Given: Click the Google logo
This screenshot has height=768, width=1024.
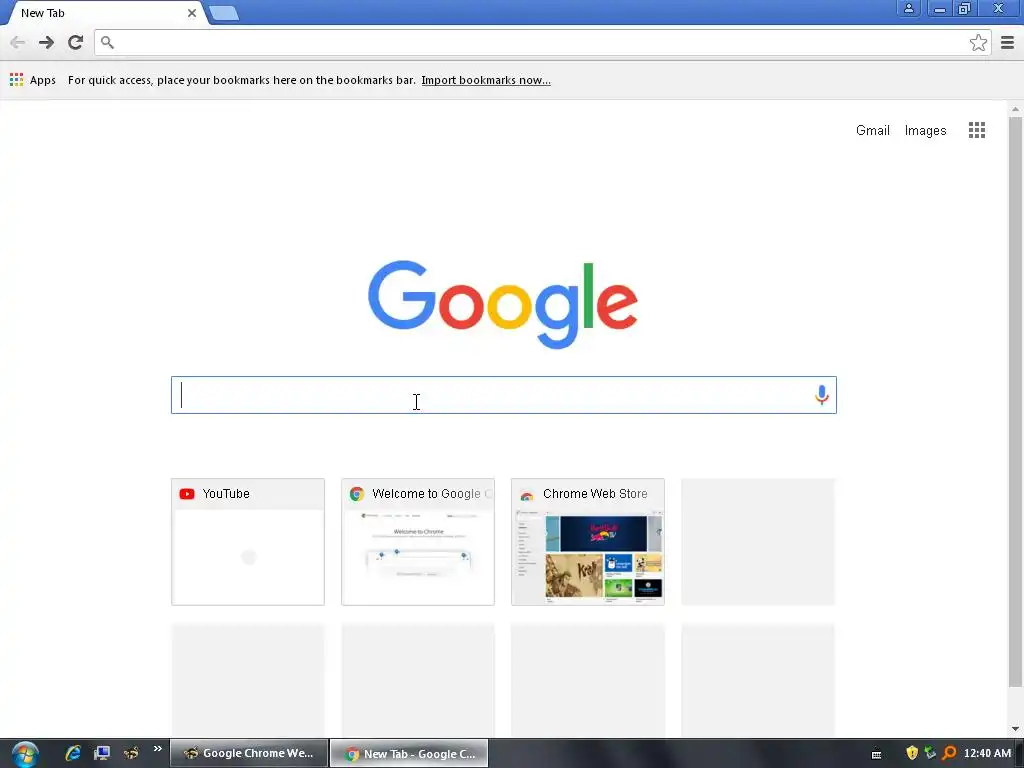Looking at the screenshot, I should [503, 304].
